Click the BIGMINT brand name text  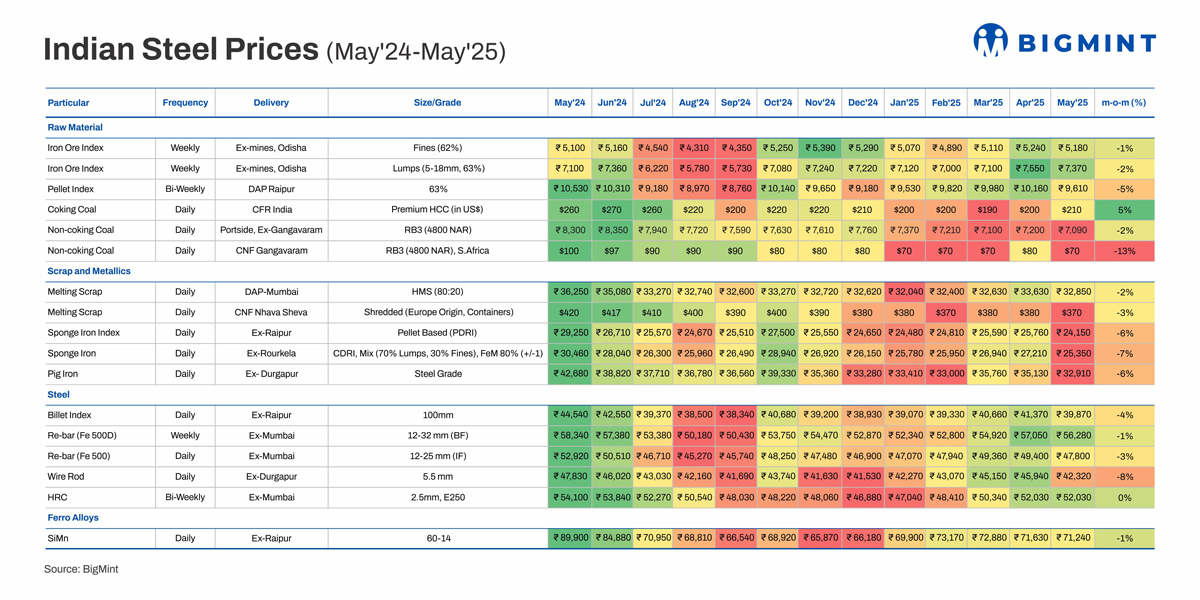coord(1086,43)
